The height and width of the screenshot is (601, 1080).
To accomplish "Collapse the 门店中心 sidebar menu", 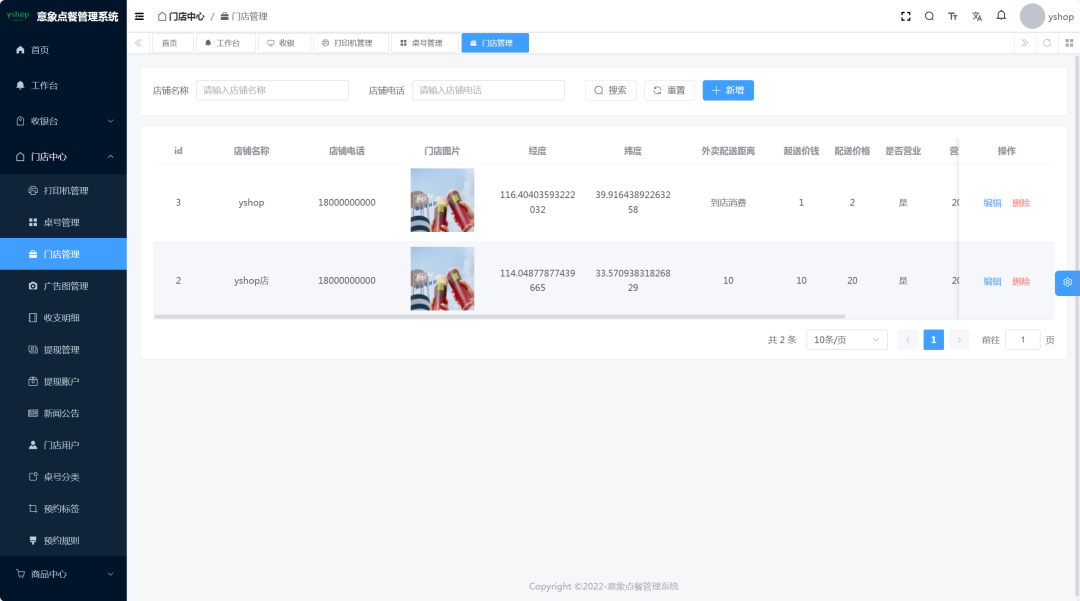I will 63,157.
